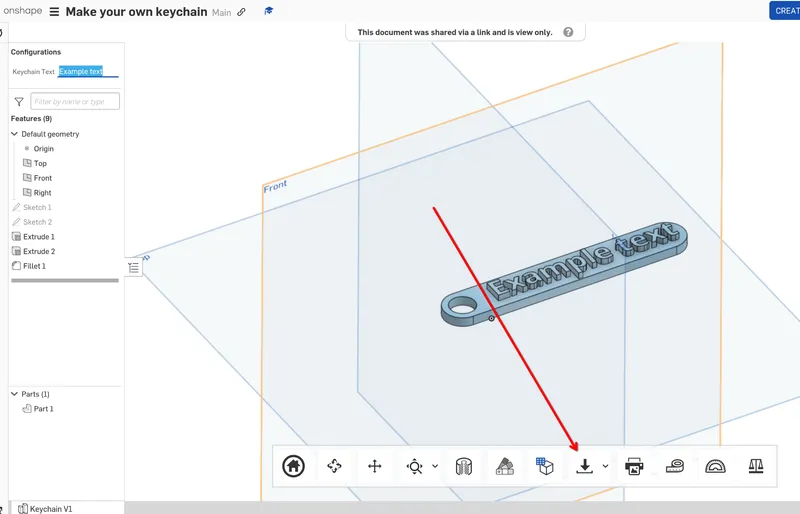Select Sketch 2 in feature list
This screenshot has height=514, width=800.
click(x=37, y=222)
